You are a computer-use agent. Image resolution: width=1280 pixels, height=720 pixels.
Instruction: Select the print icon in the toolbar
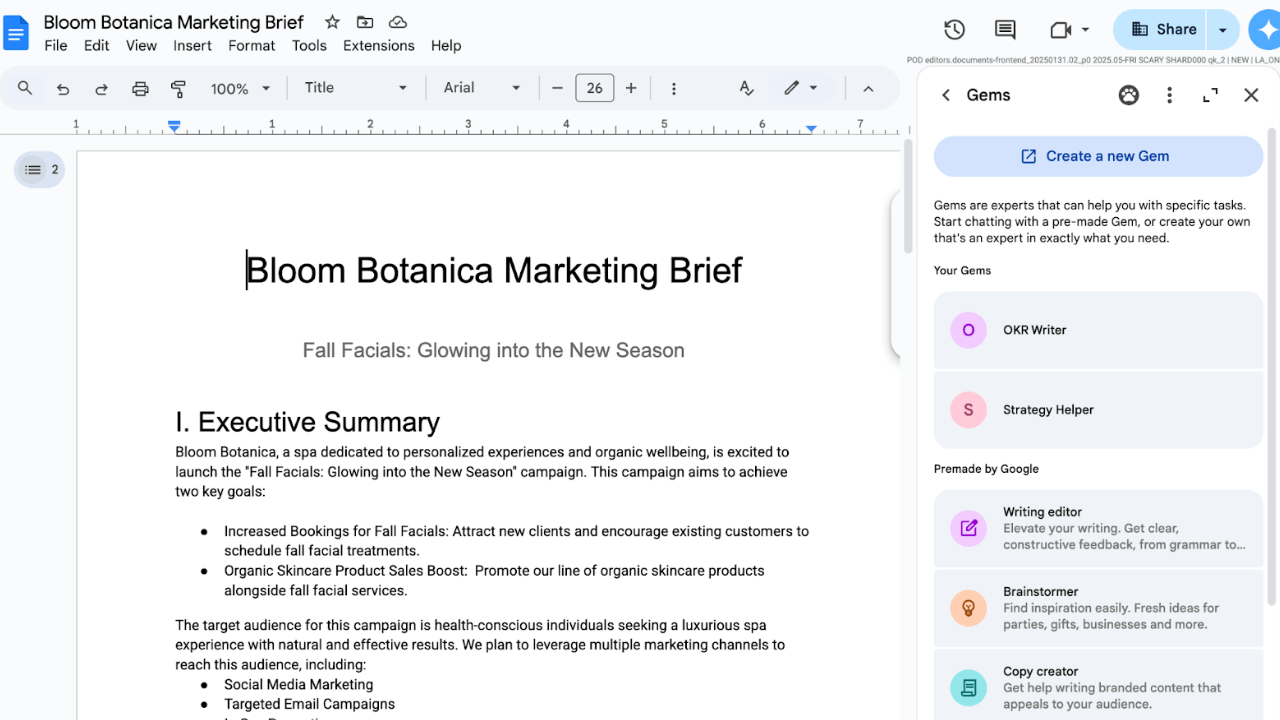(x=140, y=88)
